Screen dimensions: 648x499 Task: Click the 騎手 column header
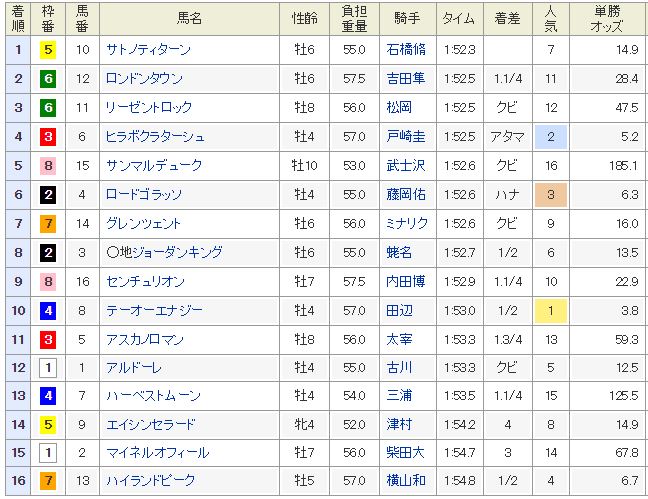pyautogui.click(x=406, y=17)
